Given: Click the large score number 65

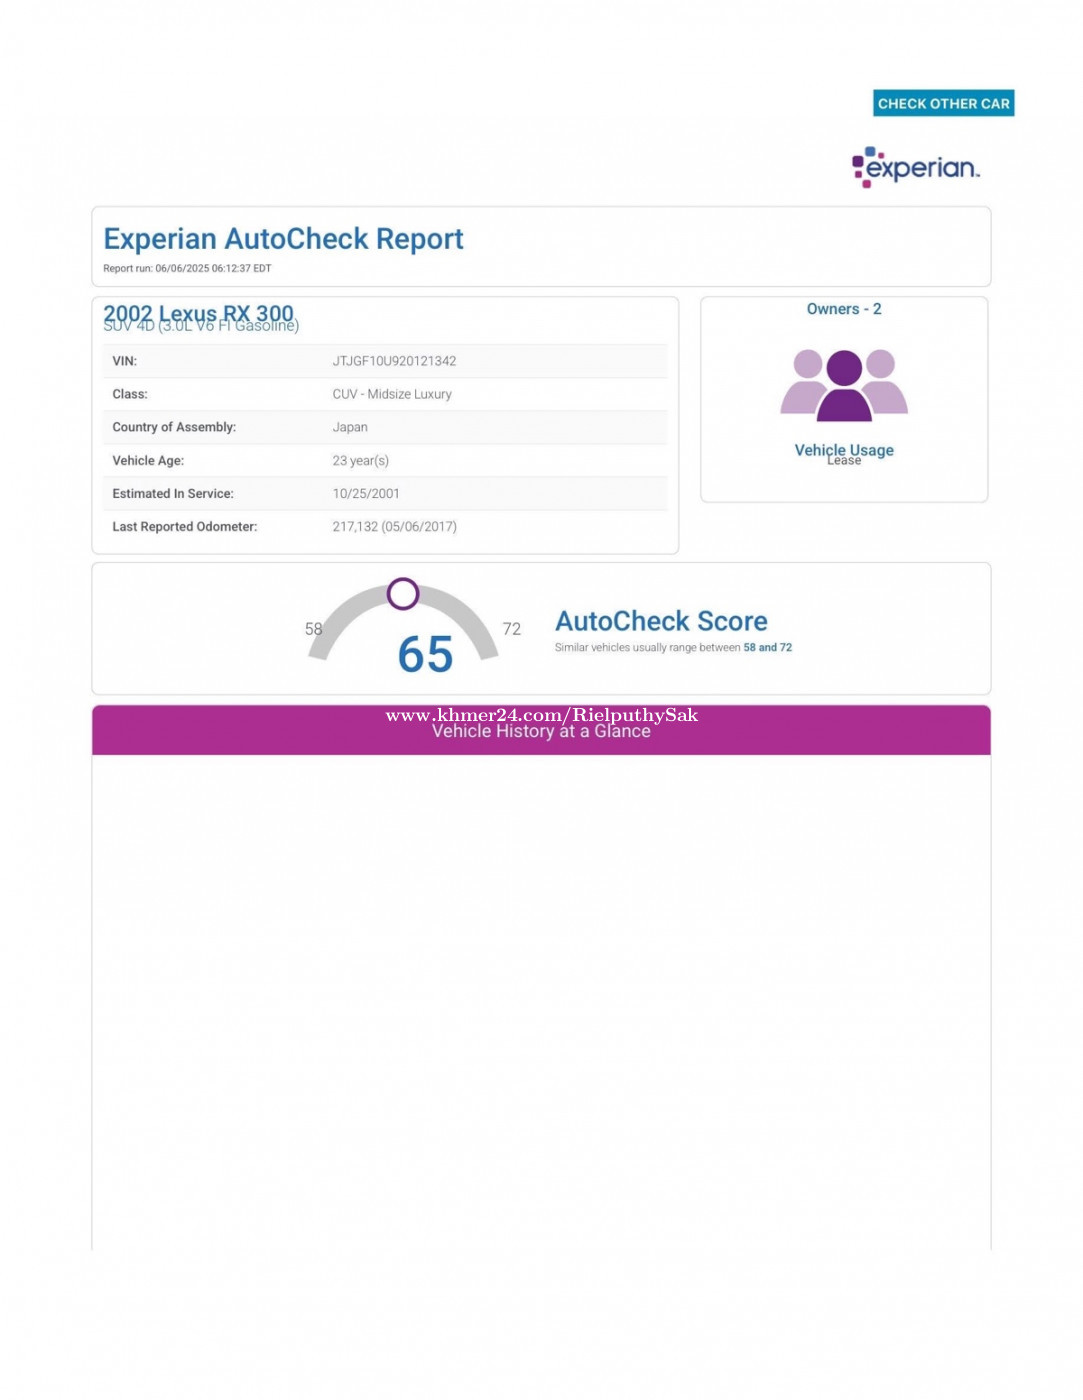Looking at the screenshot, I should coord(425,655).
